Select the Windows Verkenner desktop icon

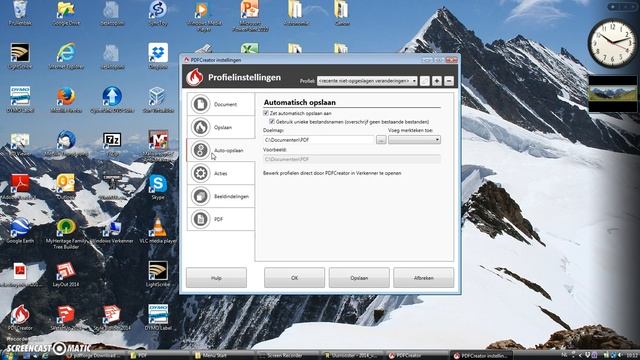click(112, 231)
